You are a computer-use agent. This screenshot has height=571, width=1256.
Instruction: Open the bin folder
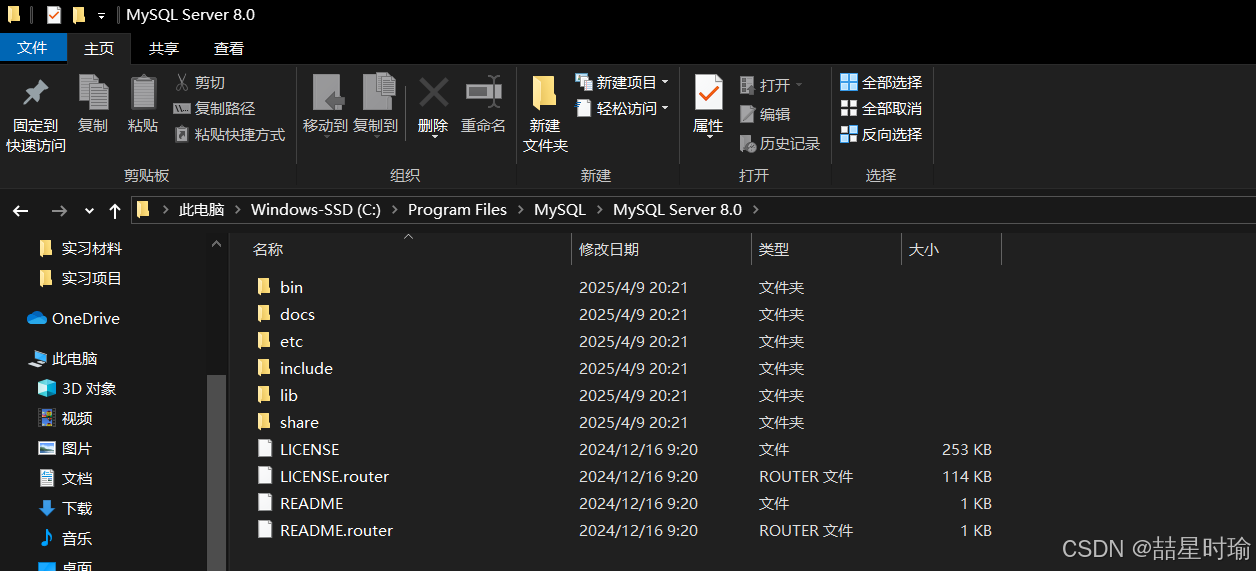(291, 287)
